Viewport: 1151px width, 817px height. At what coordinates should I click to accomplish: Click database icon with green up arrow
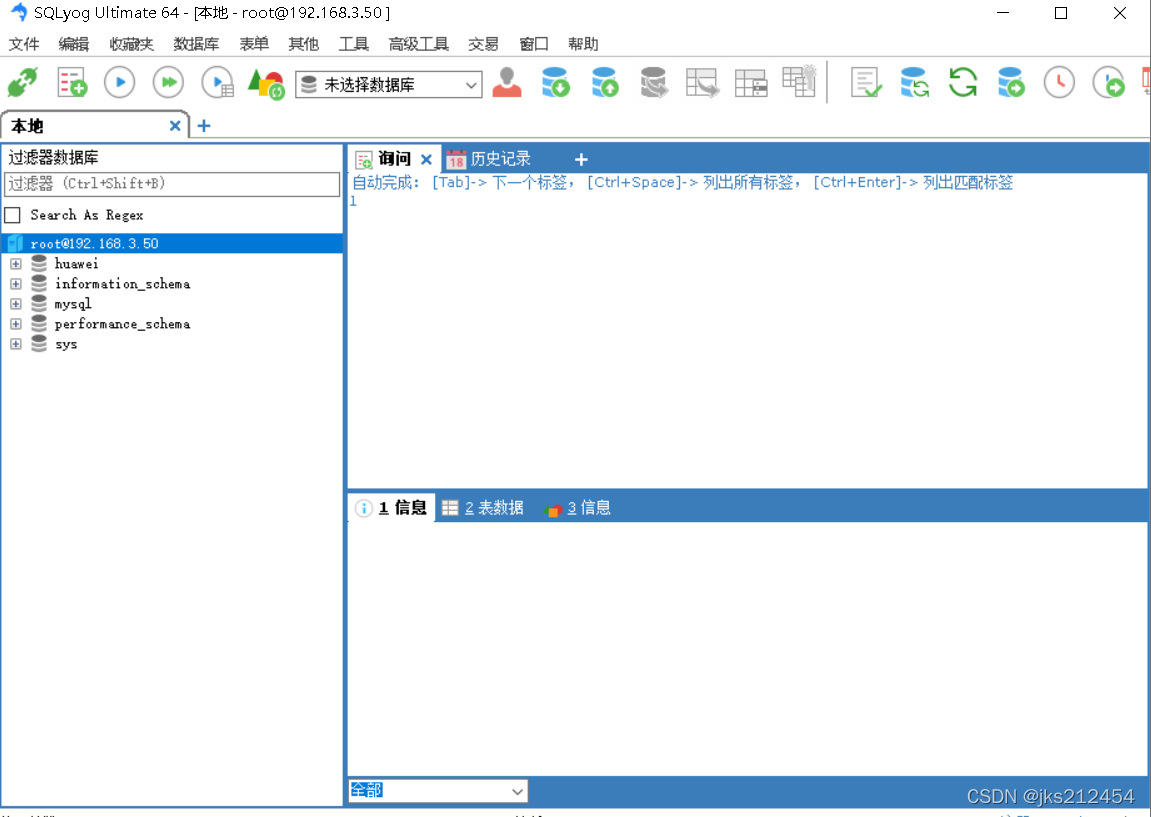(x=605, y=82)
